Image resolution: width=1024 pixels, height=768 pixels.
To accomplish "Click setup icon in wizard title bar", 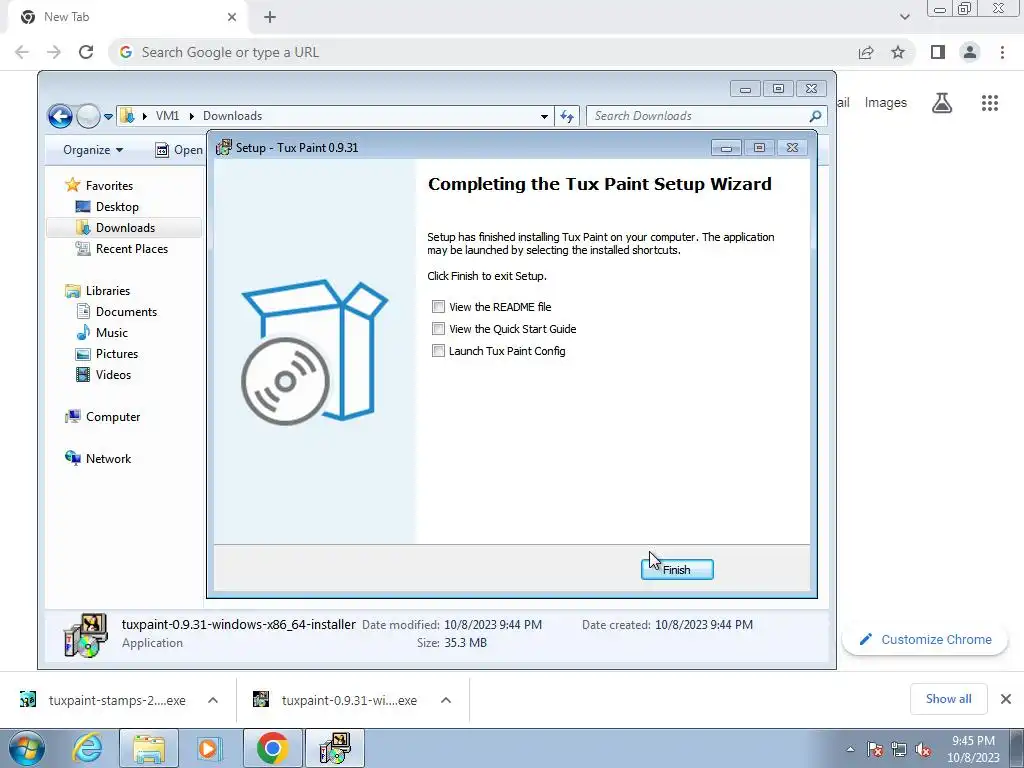I will pos(224,148).
